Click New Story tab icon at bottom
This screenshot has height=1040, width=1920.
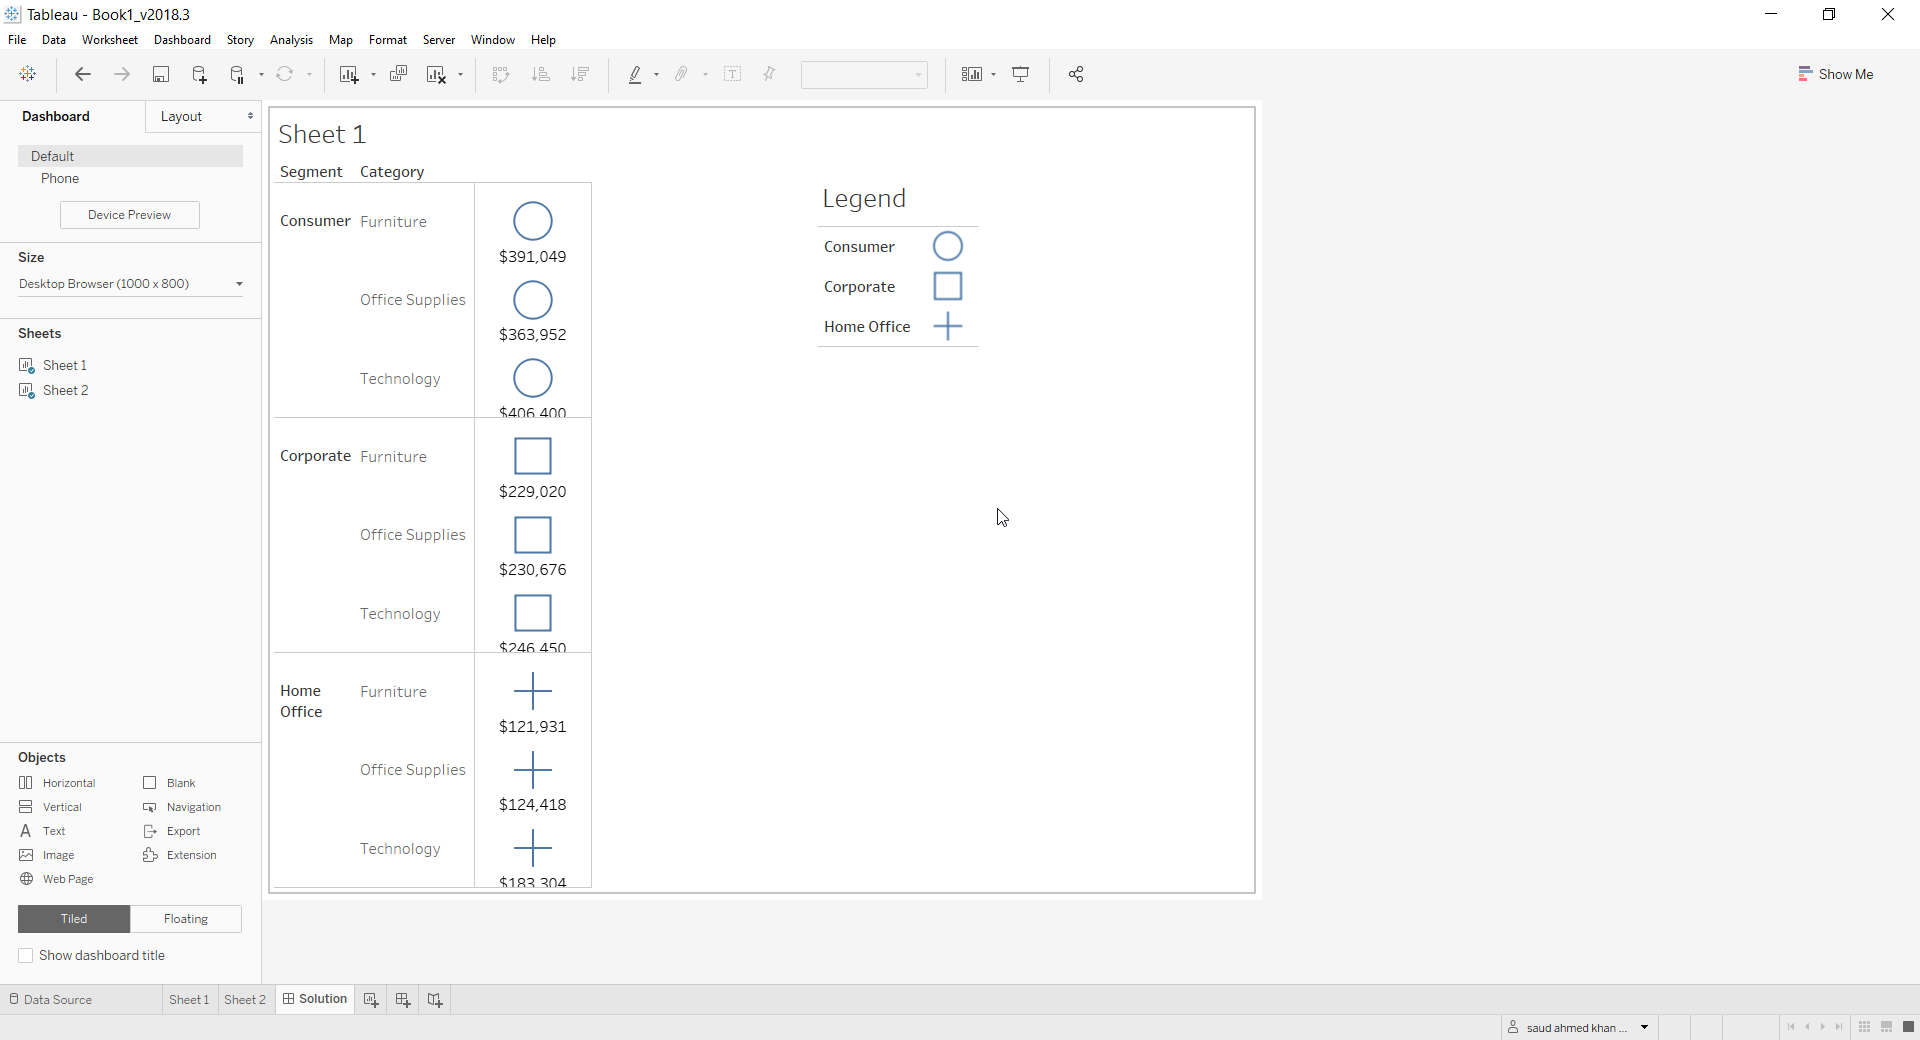coord(435,999)
